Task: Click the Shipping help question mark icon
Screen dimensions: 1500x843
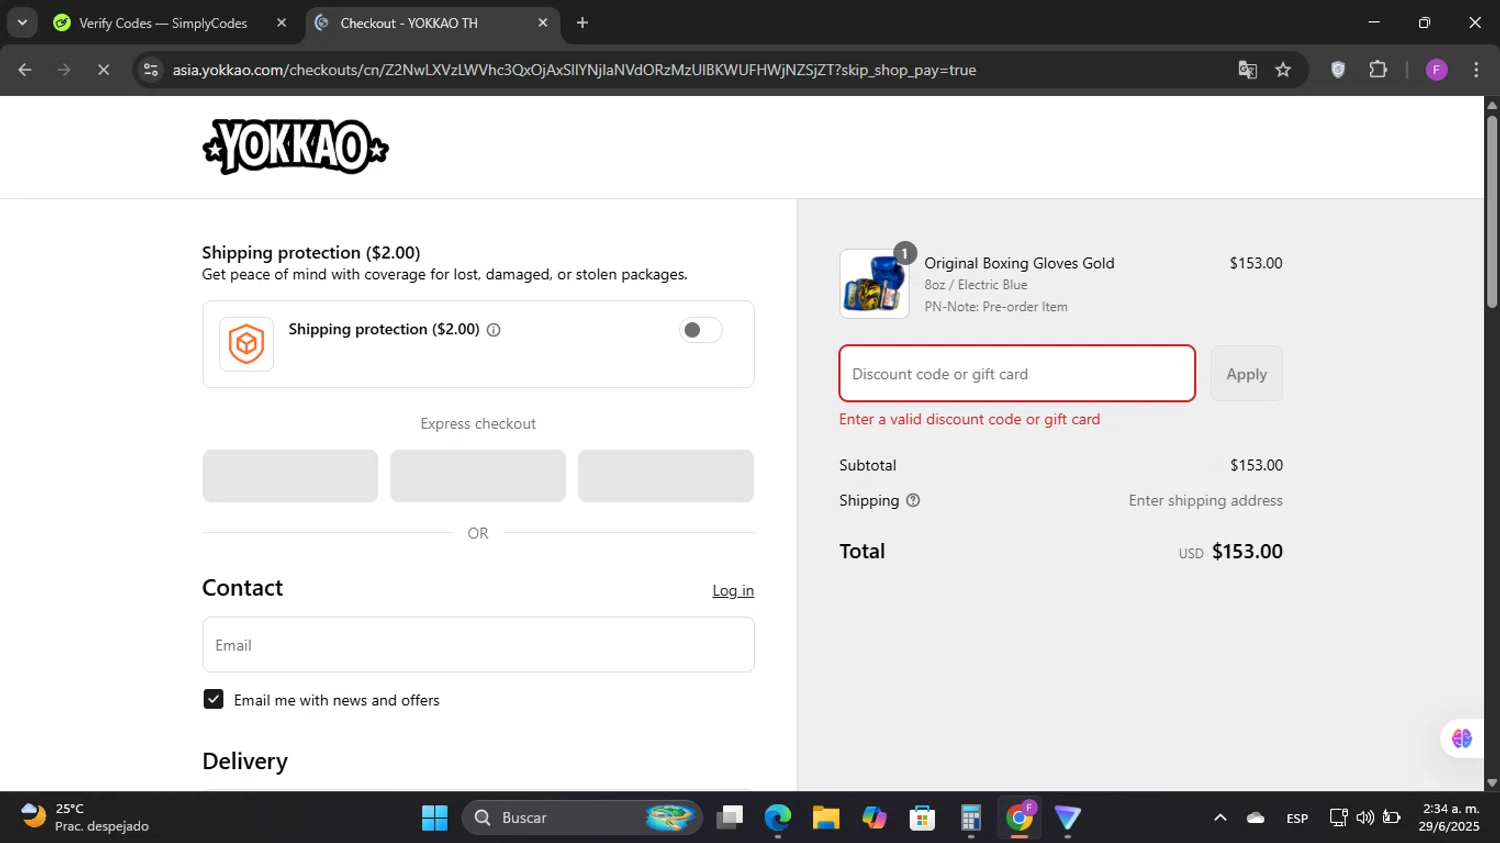Action: click(x=913, y=500)
